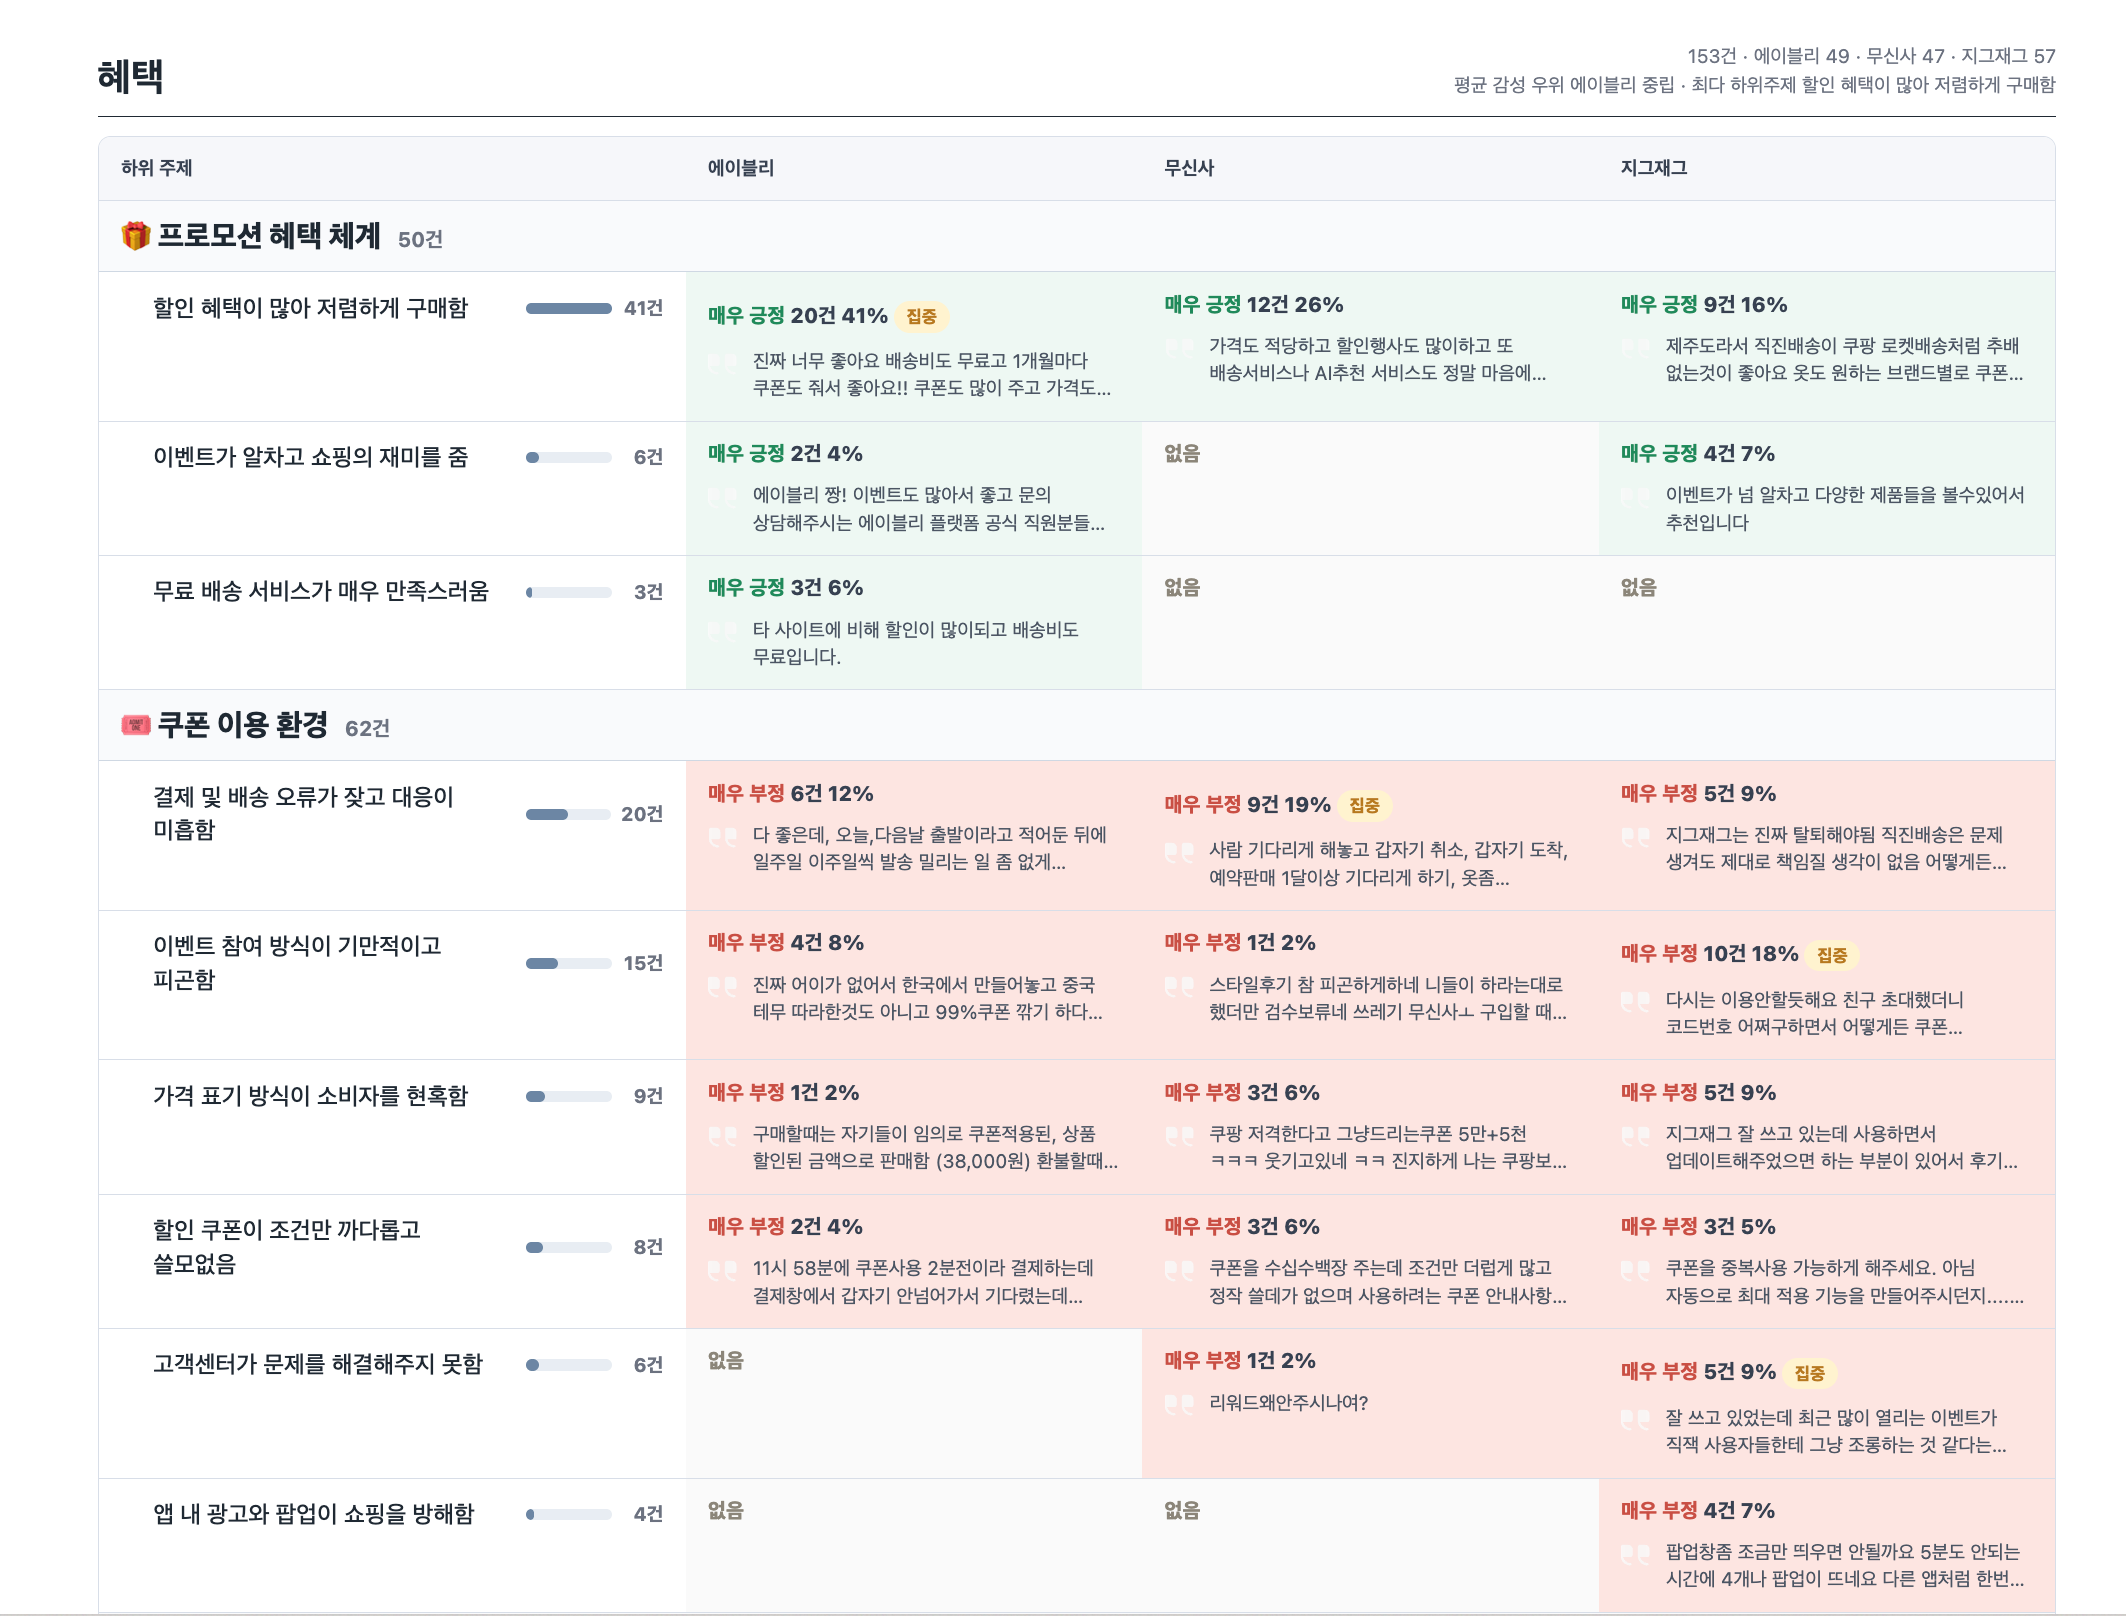
Task: Click the '매우 긍정 9건 16%' label
Action: pyautogui.click(x=1704, y=305)
